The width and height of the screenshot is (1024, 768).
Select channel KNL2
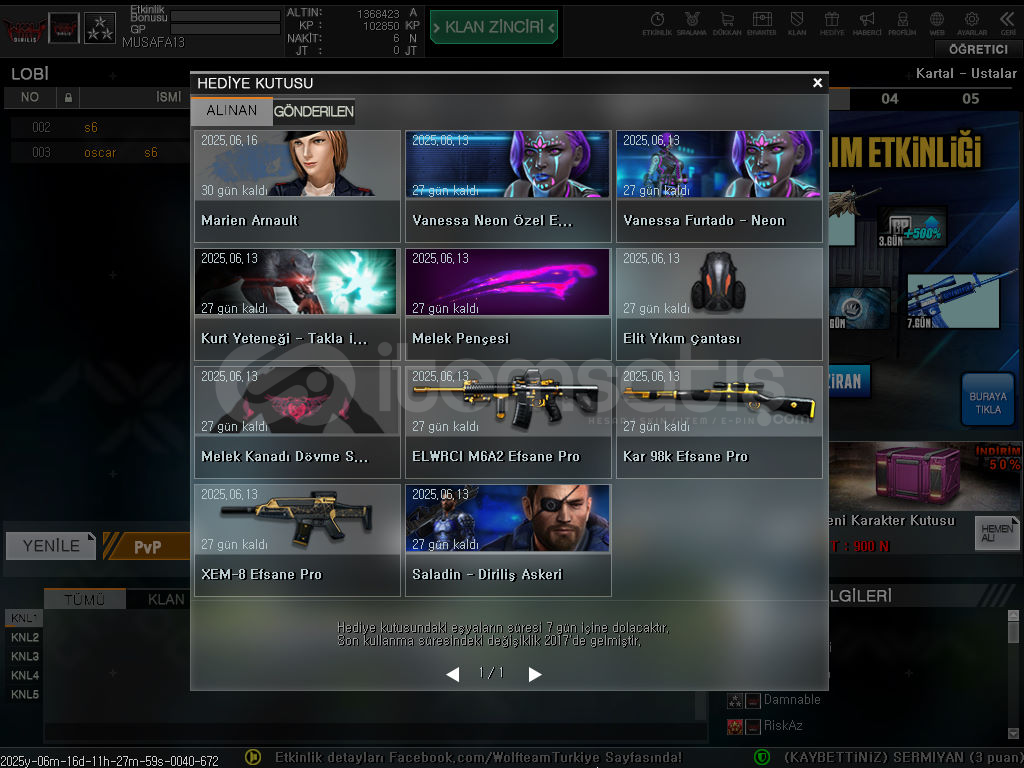[x=24, y=637]
